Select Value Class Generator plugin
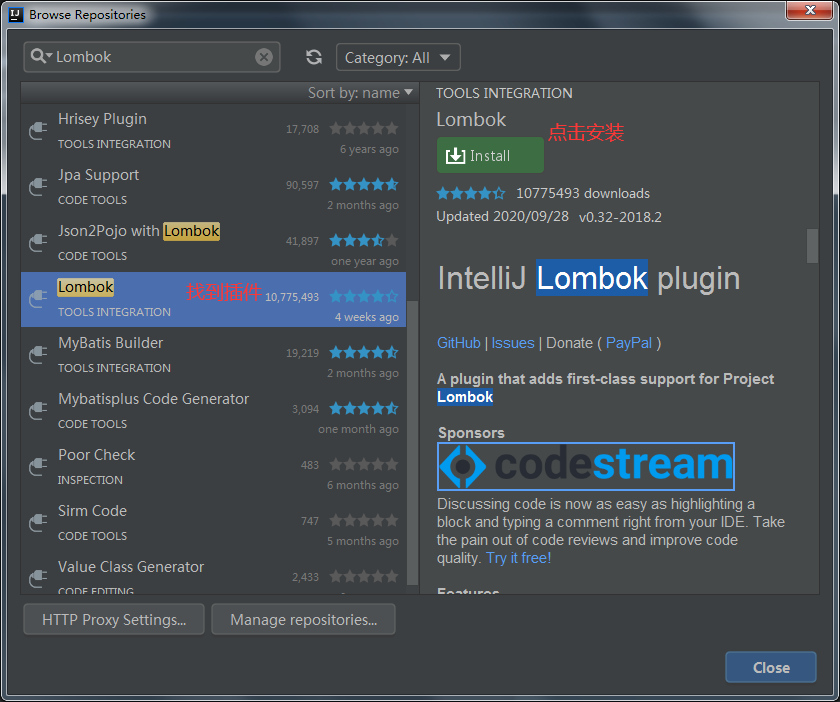This screenshot has height=702, width=840. click(213, 573)
